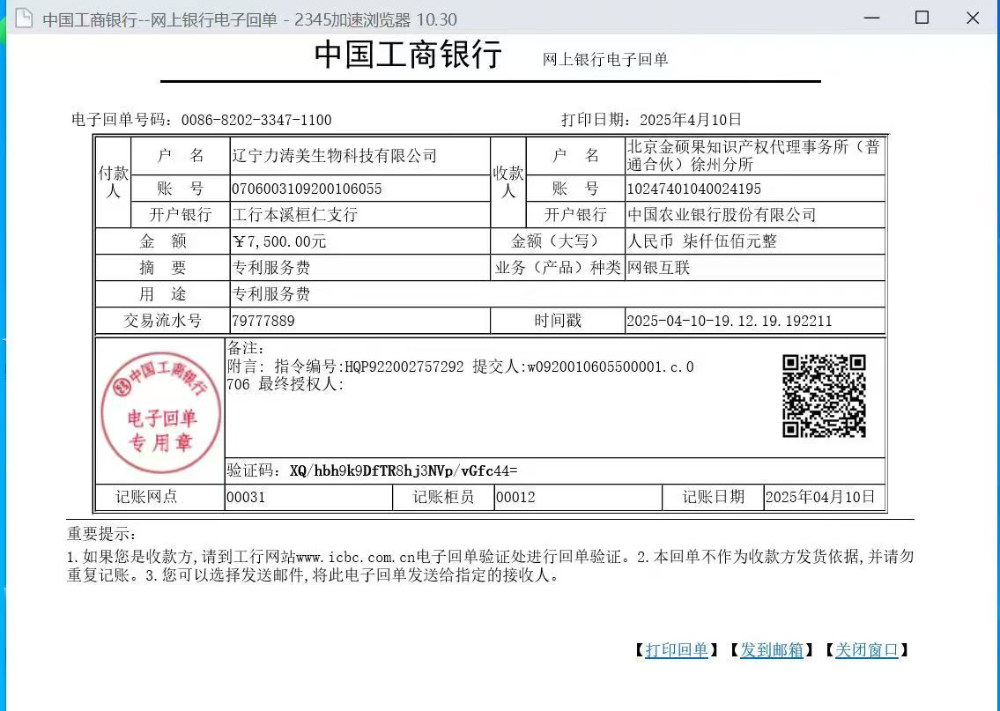Click the 中国工商银行 page heading

tap(408, 55)
